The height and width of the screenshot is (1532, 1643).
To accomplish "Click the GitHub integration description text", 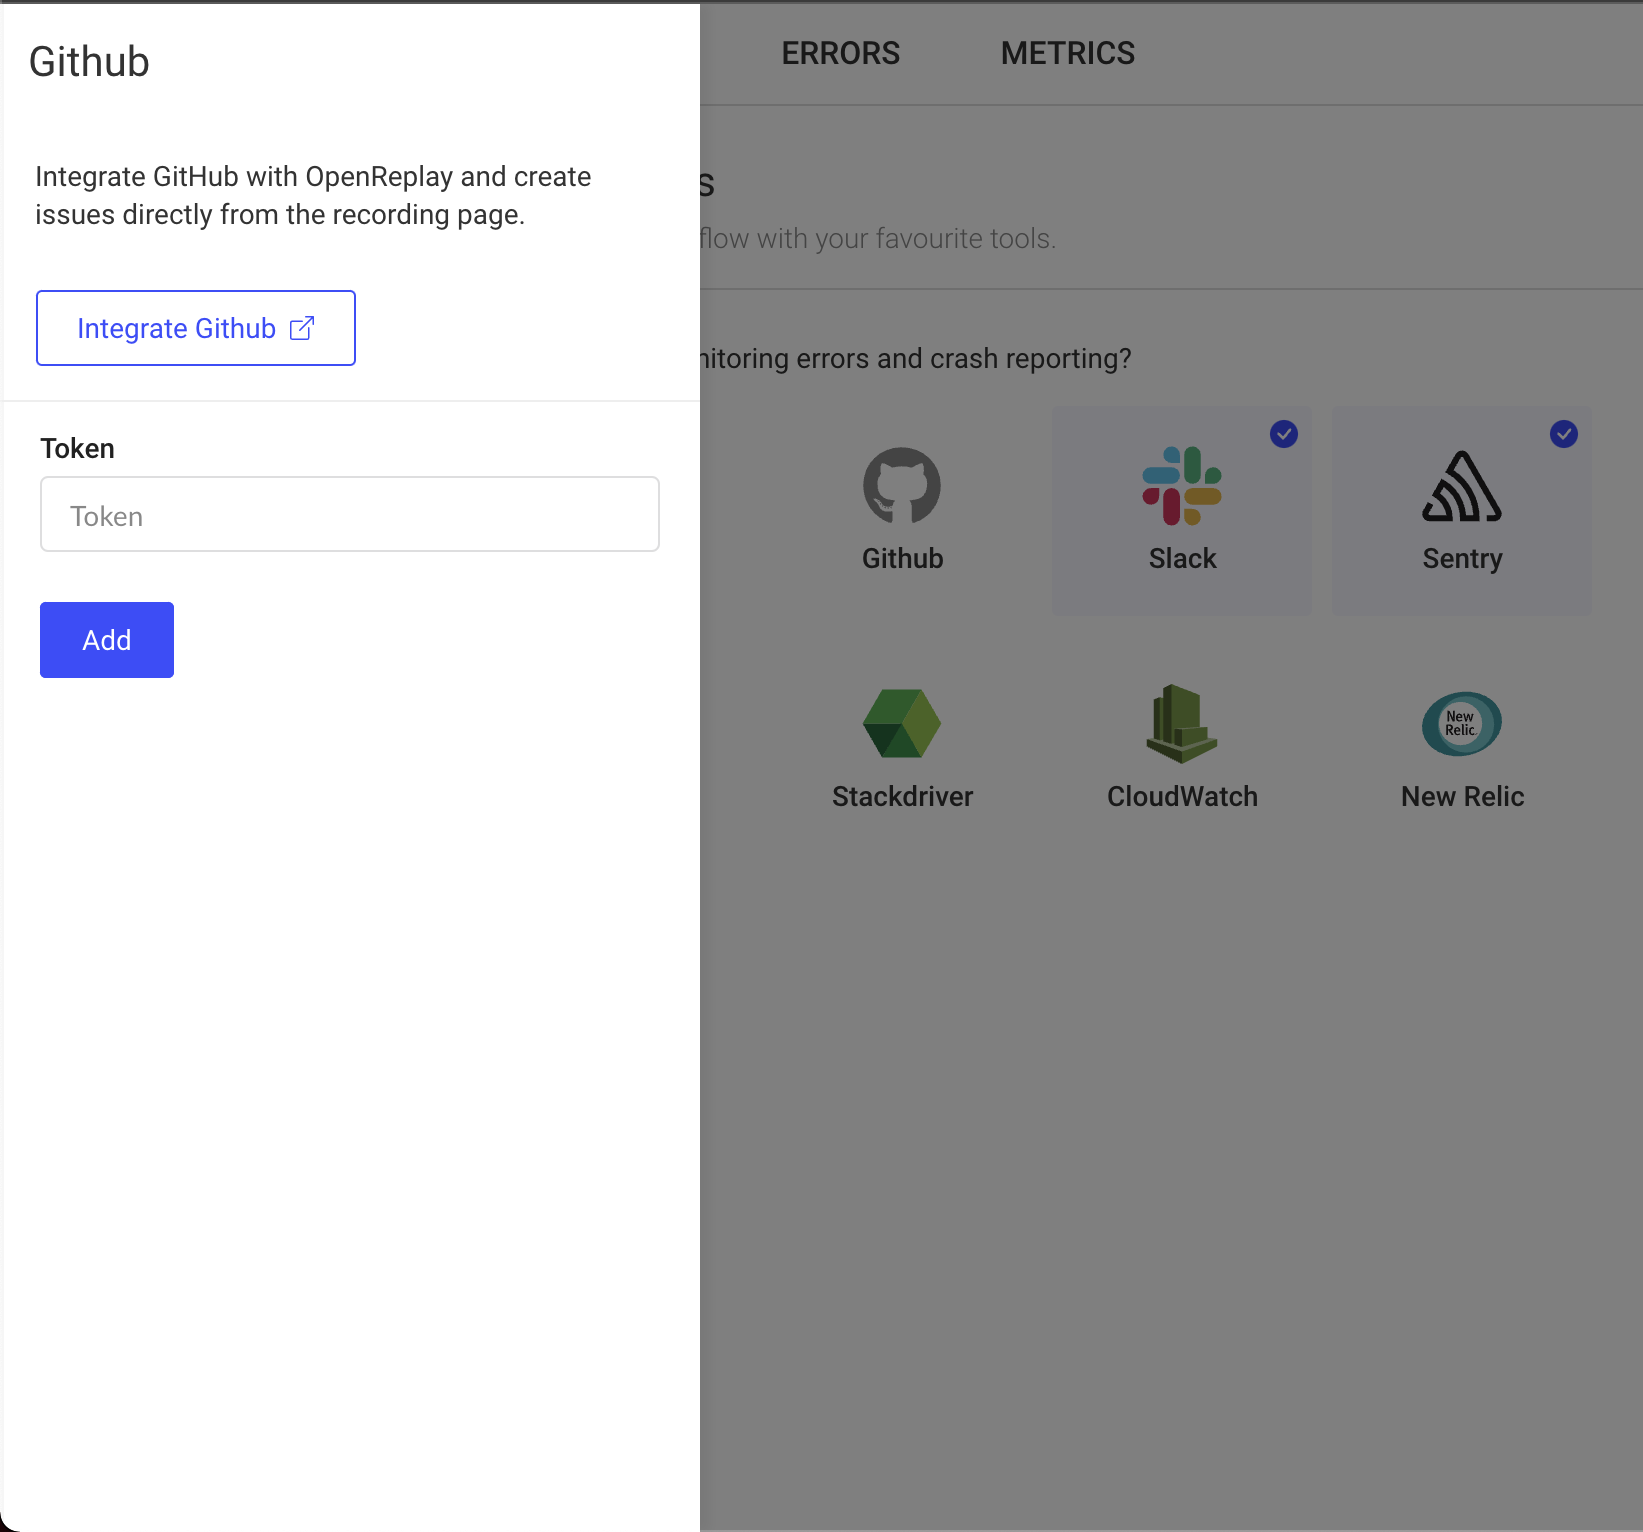I will pos(313,195).
